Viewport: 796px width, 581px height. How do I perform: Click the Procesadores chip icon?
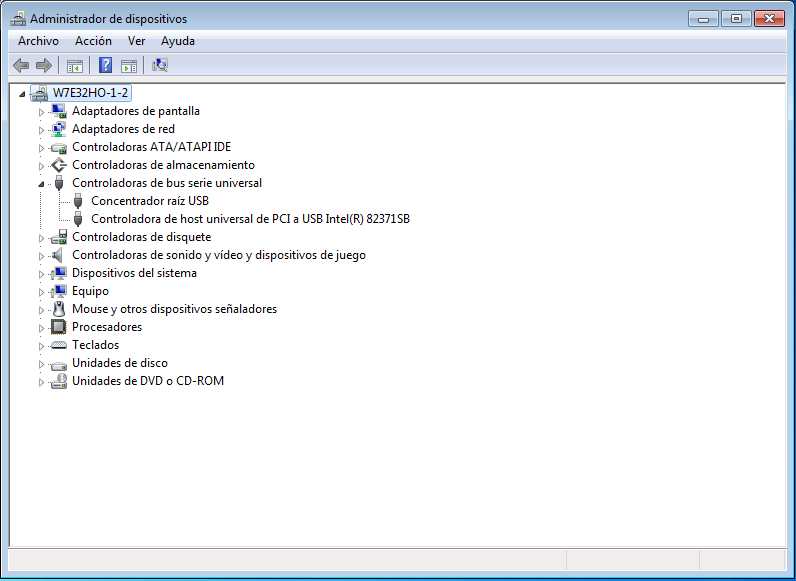pos(58,327)
